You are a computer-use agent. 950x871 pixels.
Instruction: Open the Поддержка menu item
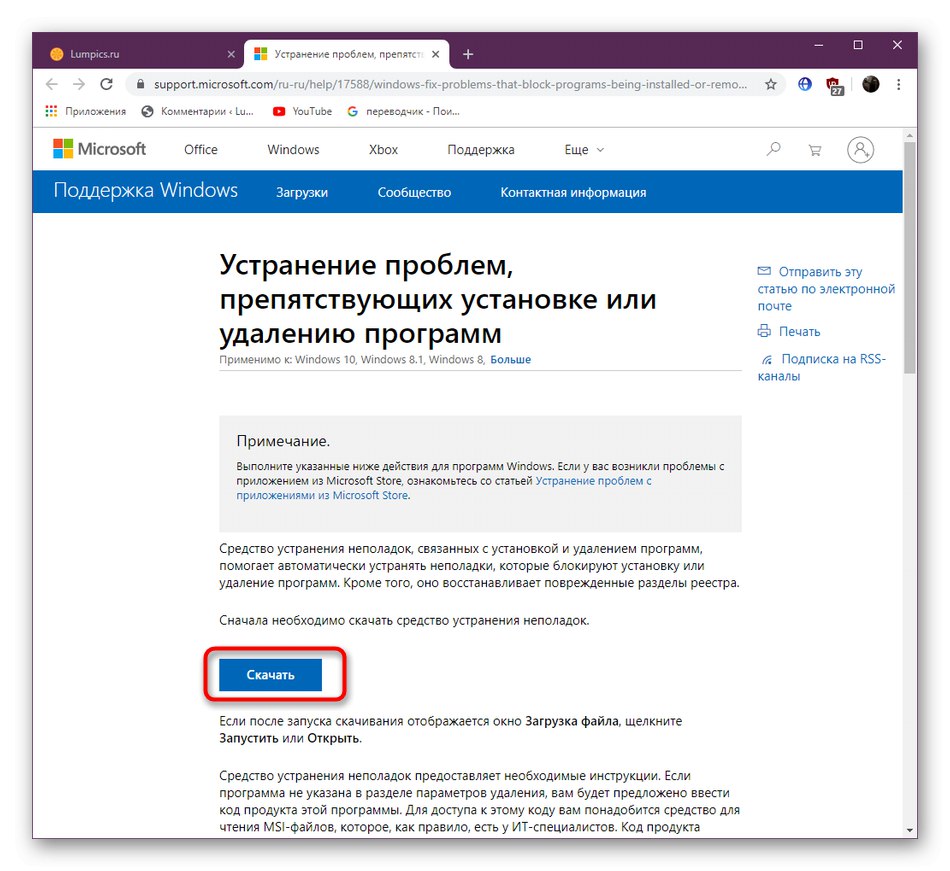click(x=481, y=150)
